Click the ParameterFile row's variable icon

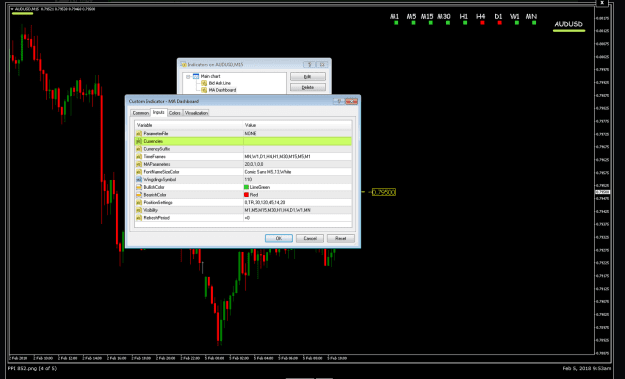tap(139, 134)
